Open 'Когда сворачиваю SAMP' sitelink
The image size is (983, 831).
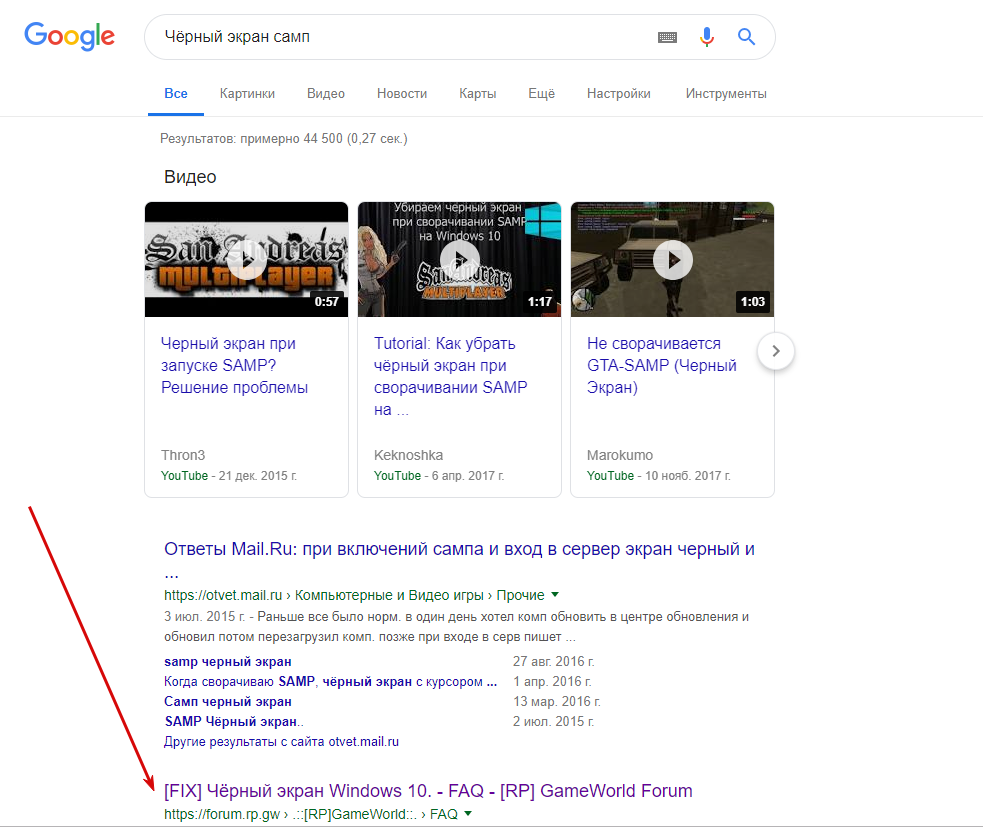tap(330, 681)
